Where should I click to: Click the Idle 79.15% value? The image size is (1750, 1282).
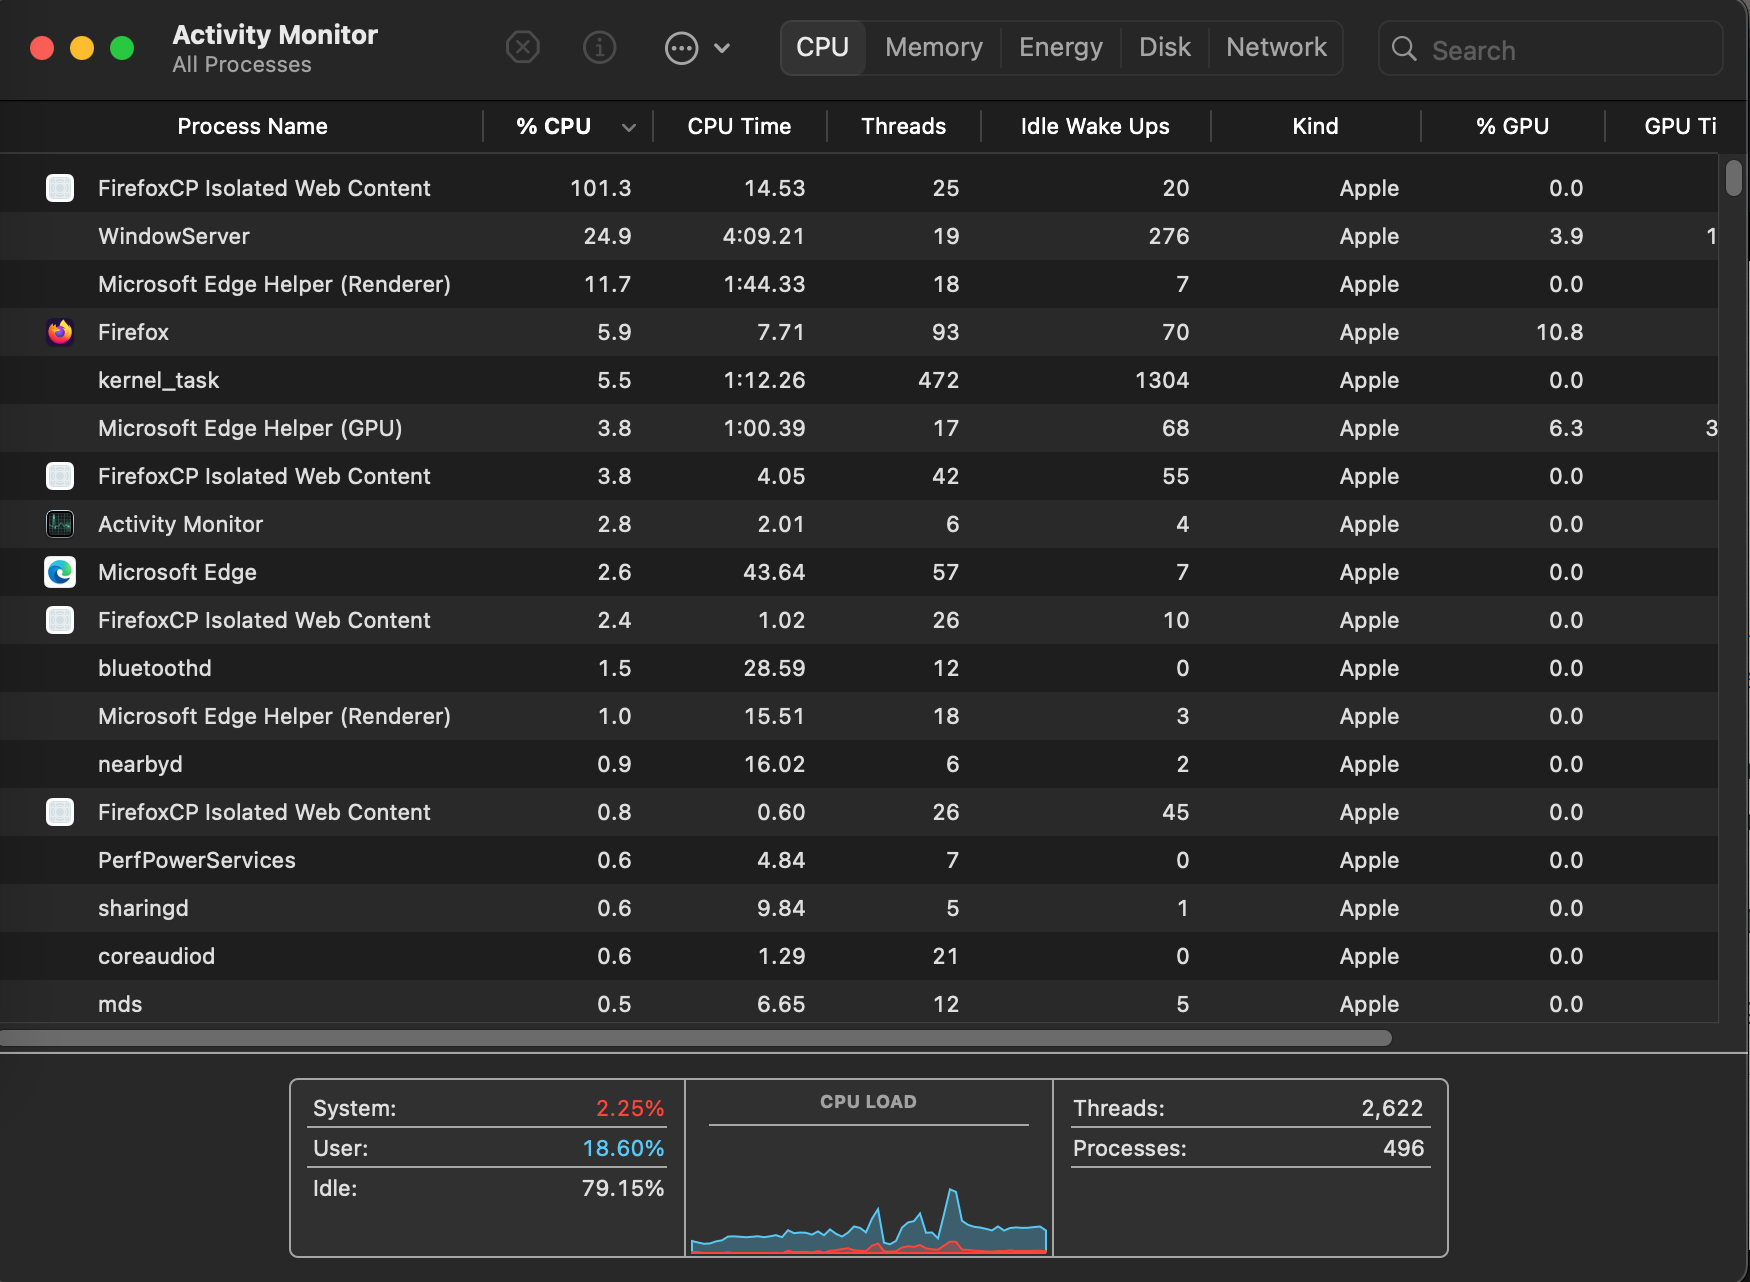tap(623, 1188)
